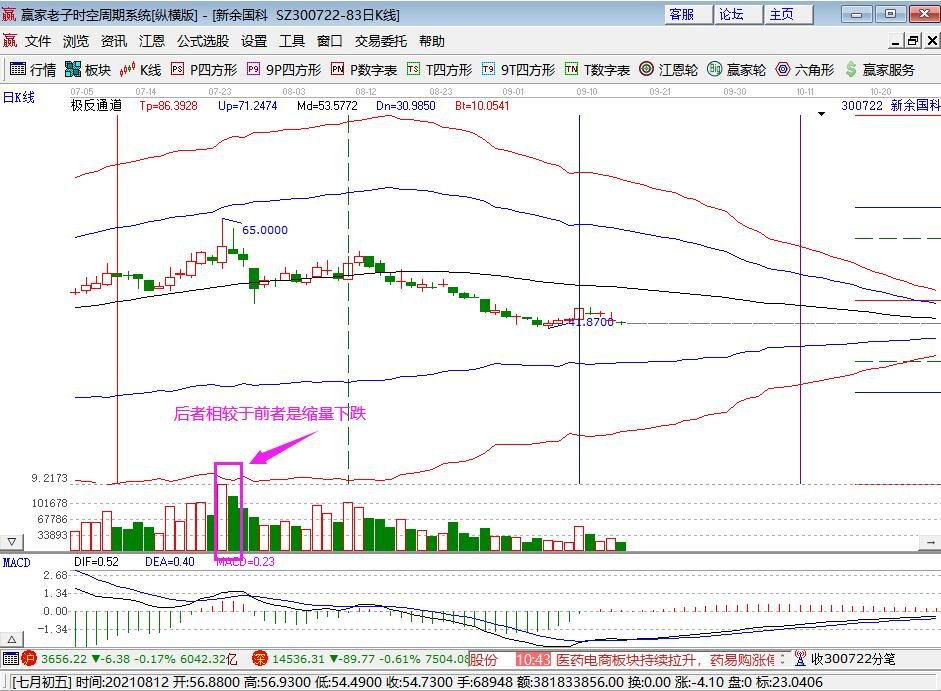Click the 07-23 date on the time axis

click(x=220, y=92)
